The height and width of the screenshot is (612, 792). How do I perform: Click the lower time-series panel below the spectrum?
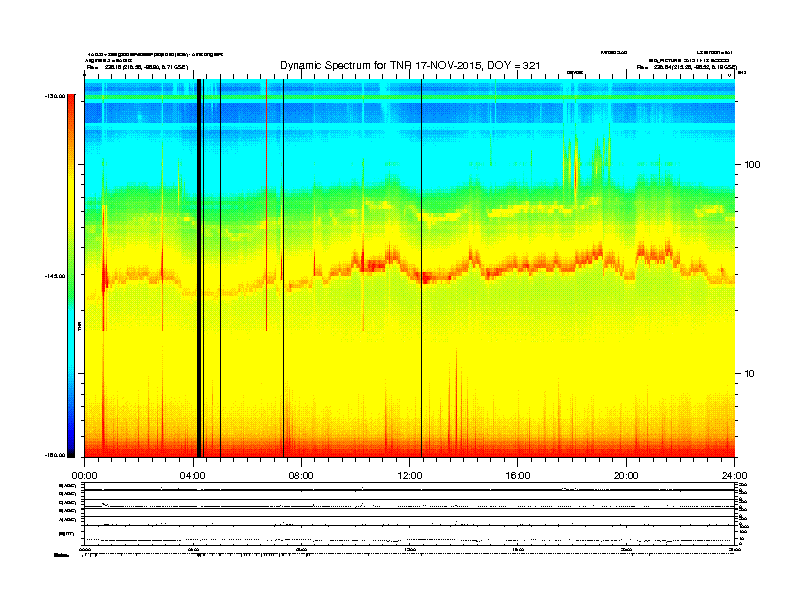coord(410,513)
